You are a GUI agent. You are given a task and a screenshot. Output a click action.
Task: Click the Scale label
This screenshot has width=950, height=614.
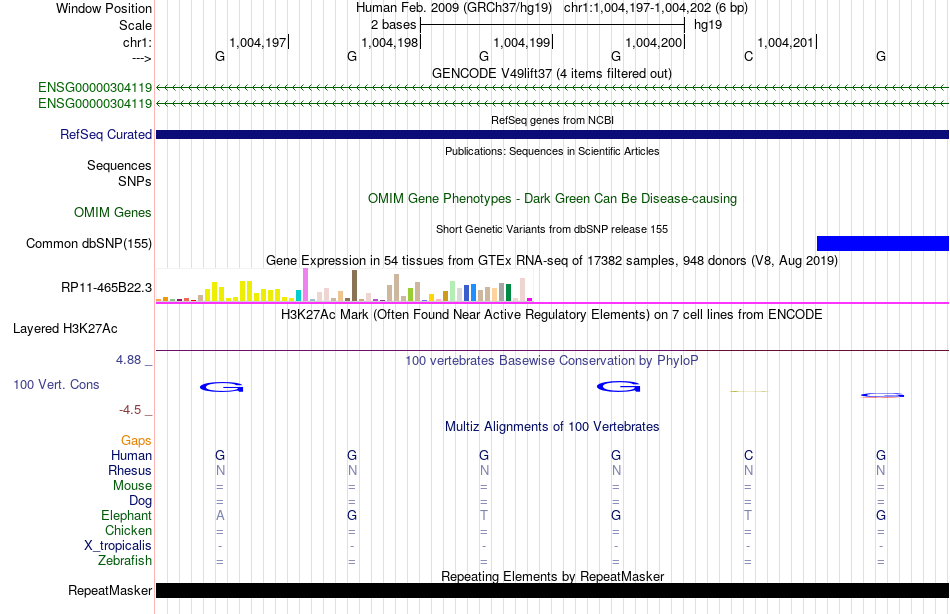pos(136,25)
